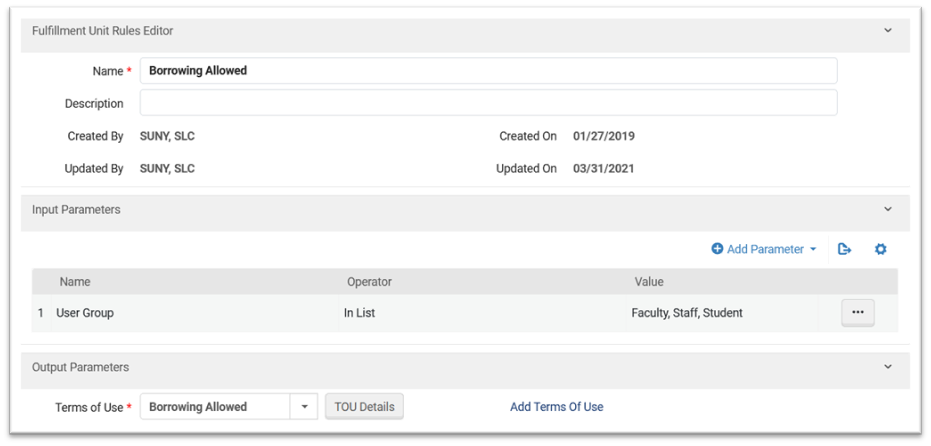Click the export list icon
931x446 pixels.
844,249
